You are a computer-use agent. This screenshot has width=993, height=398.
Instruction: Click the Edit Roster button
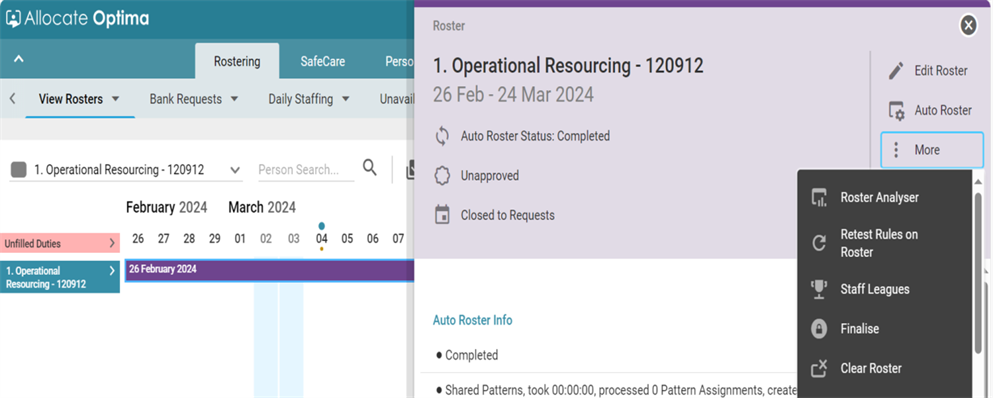928,71
